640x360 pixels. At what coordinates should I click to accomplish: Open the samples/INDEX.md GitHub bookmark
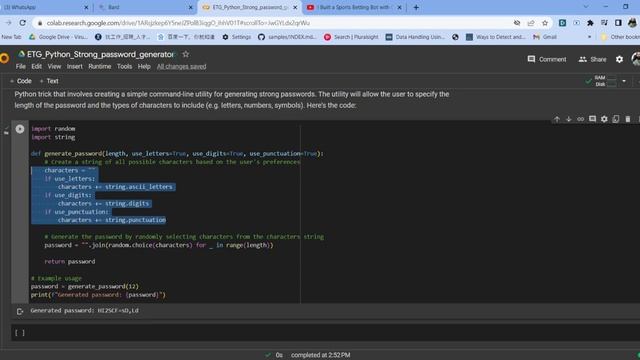[287, 37]
